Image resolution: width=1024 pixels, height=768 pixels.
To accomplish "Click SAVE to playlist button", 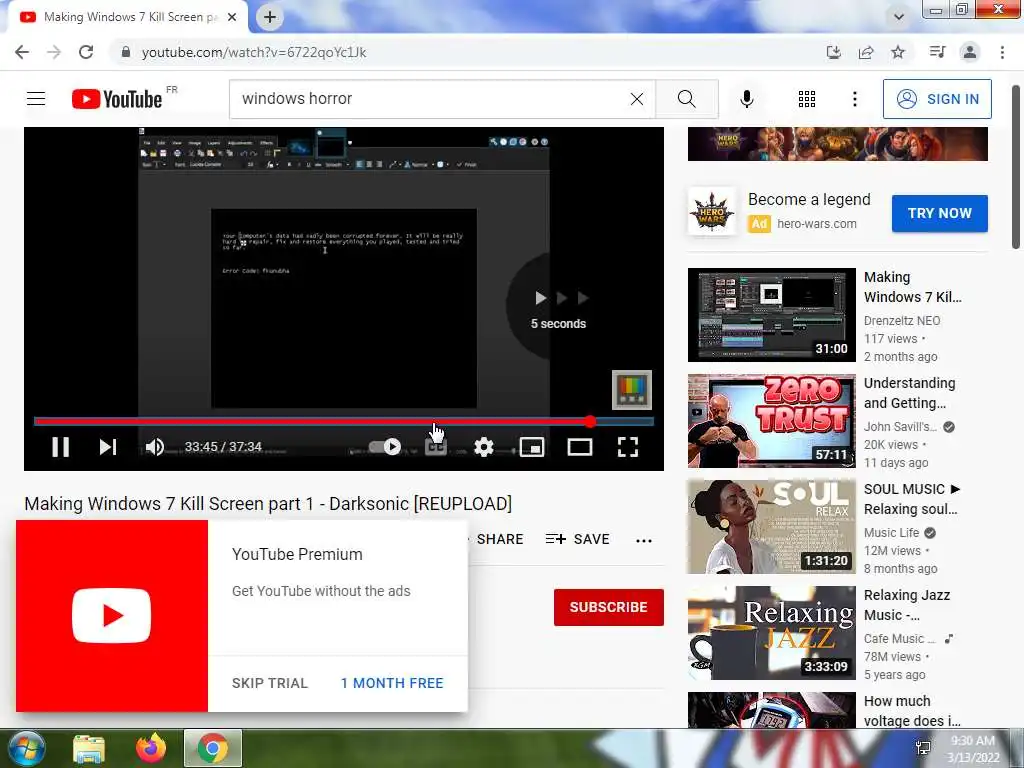I will 577,539.
